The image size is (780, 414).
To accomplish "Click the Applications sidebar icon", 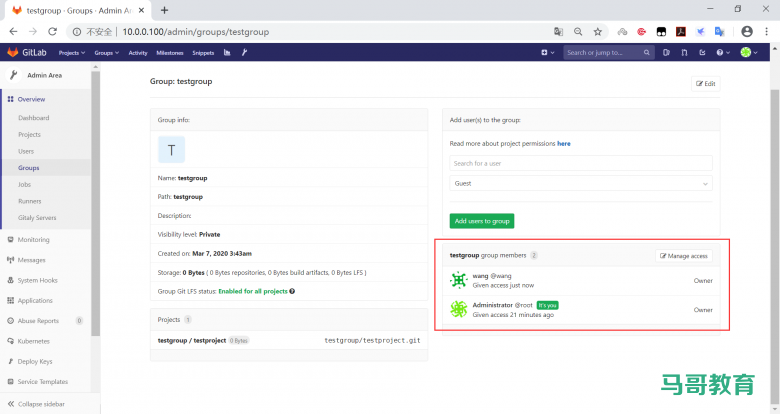I will pyautogui.click(x=10, y=301).
